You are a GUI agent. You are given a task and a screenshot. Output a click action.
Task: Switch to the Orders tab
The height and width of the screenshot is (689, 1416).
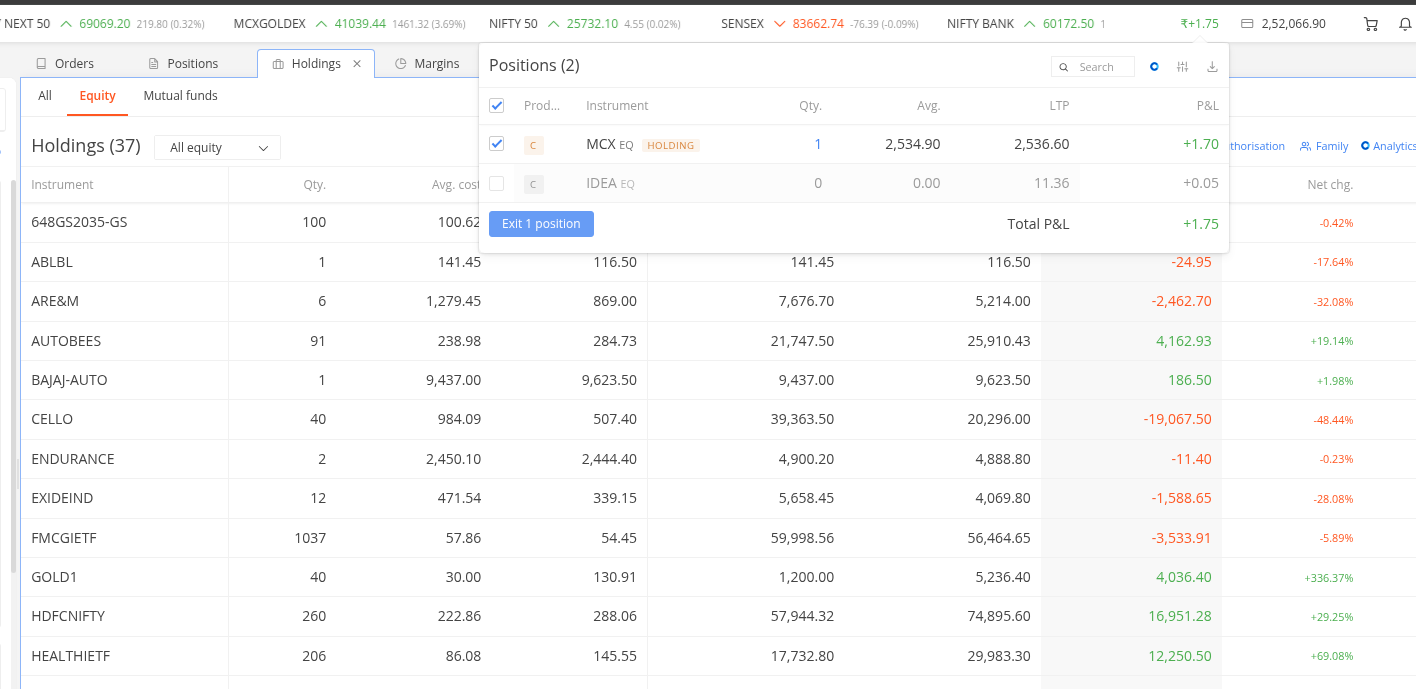coord(65,64)
